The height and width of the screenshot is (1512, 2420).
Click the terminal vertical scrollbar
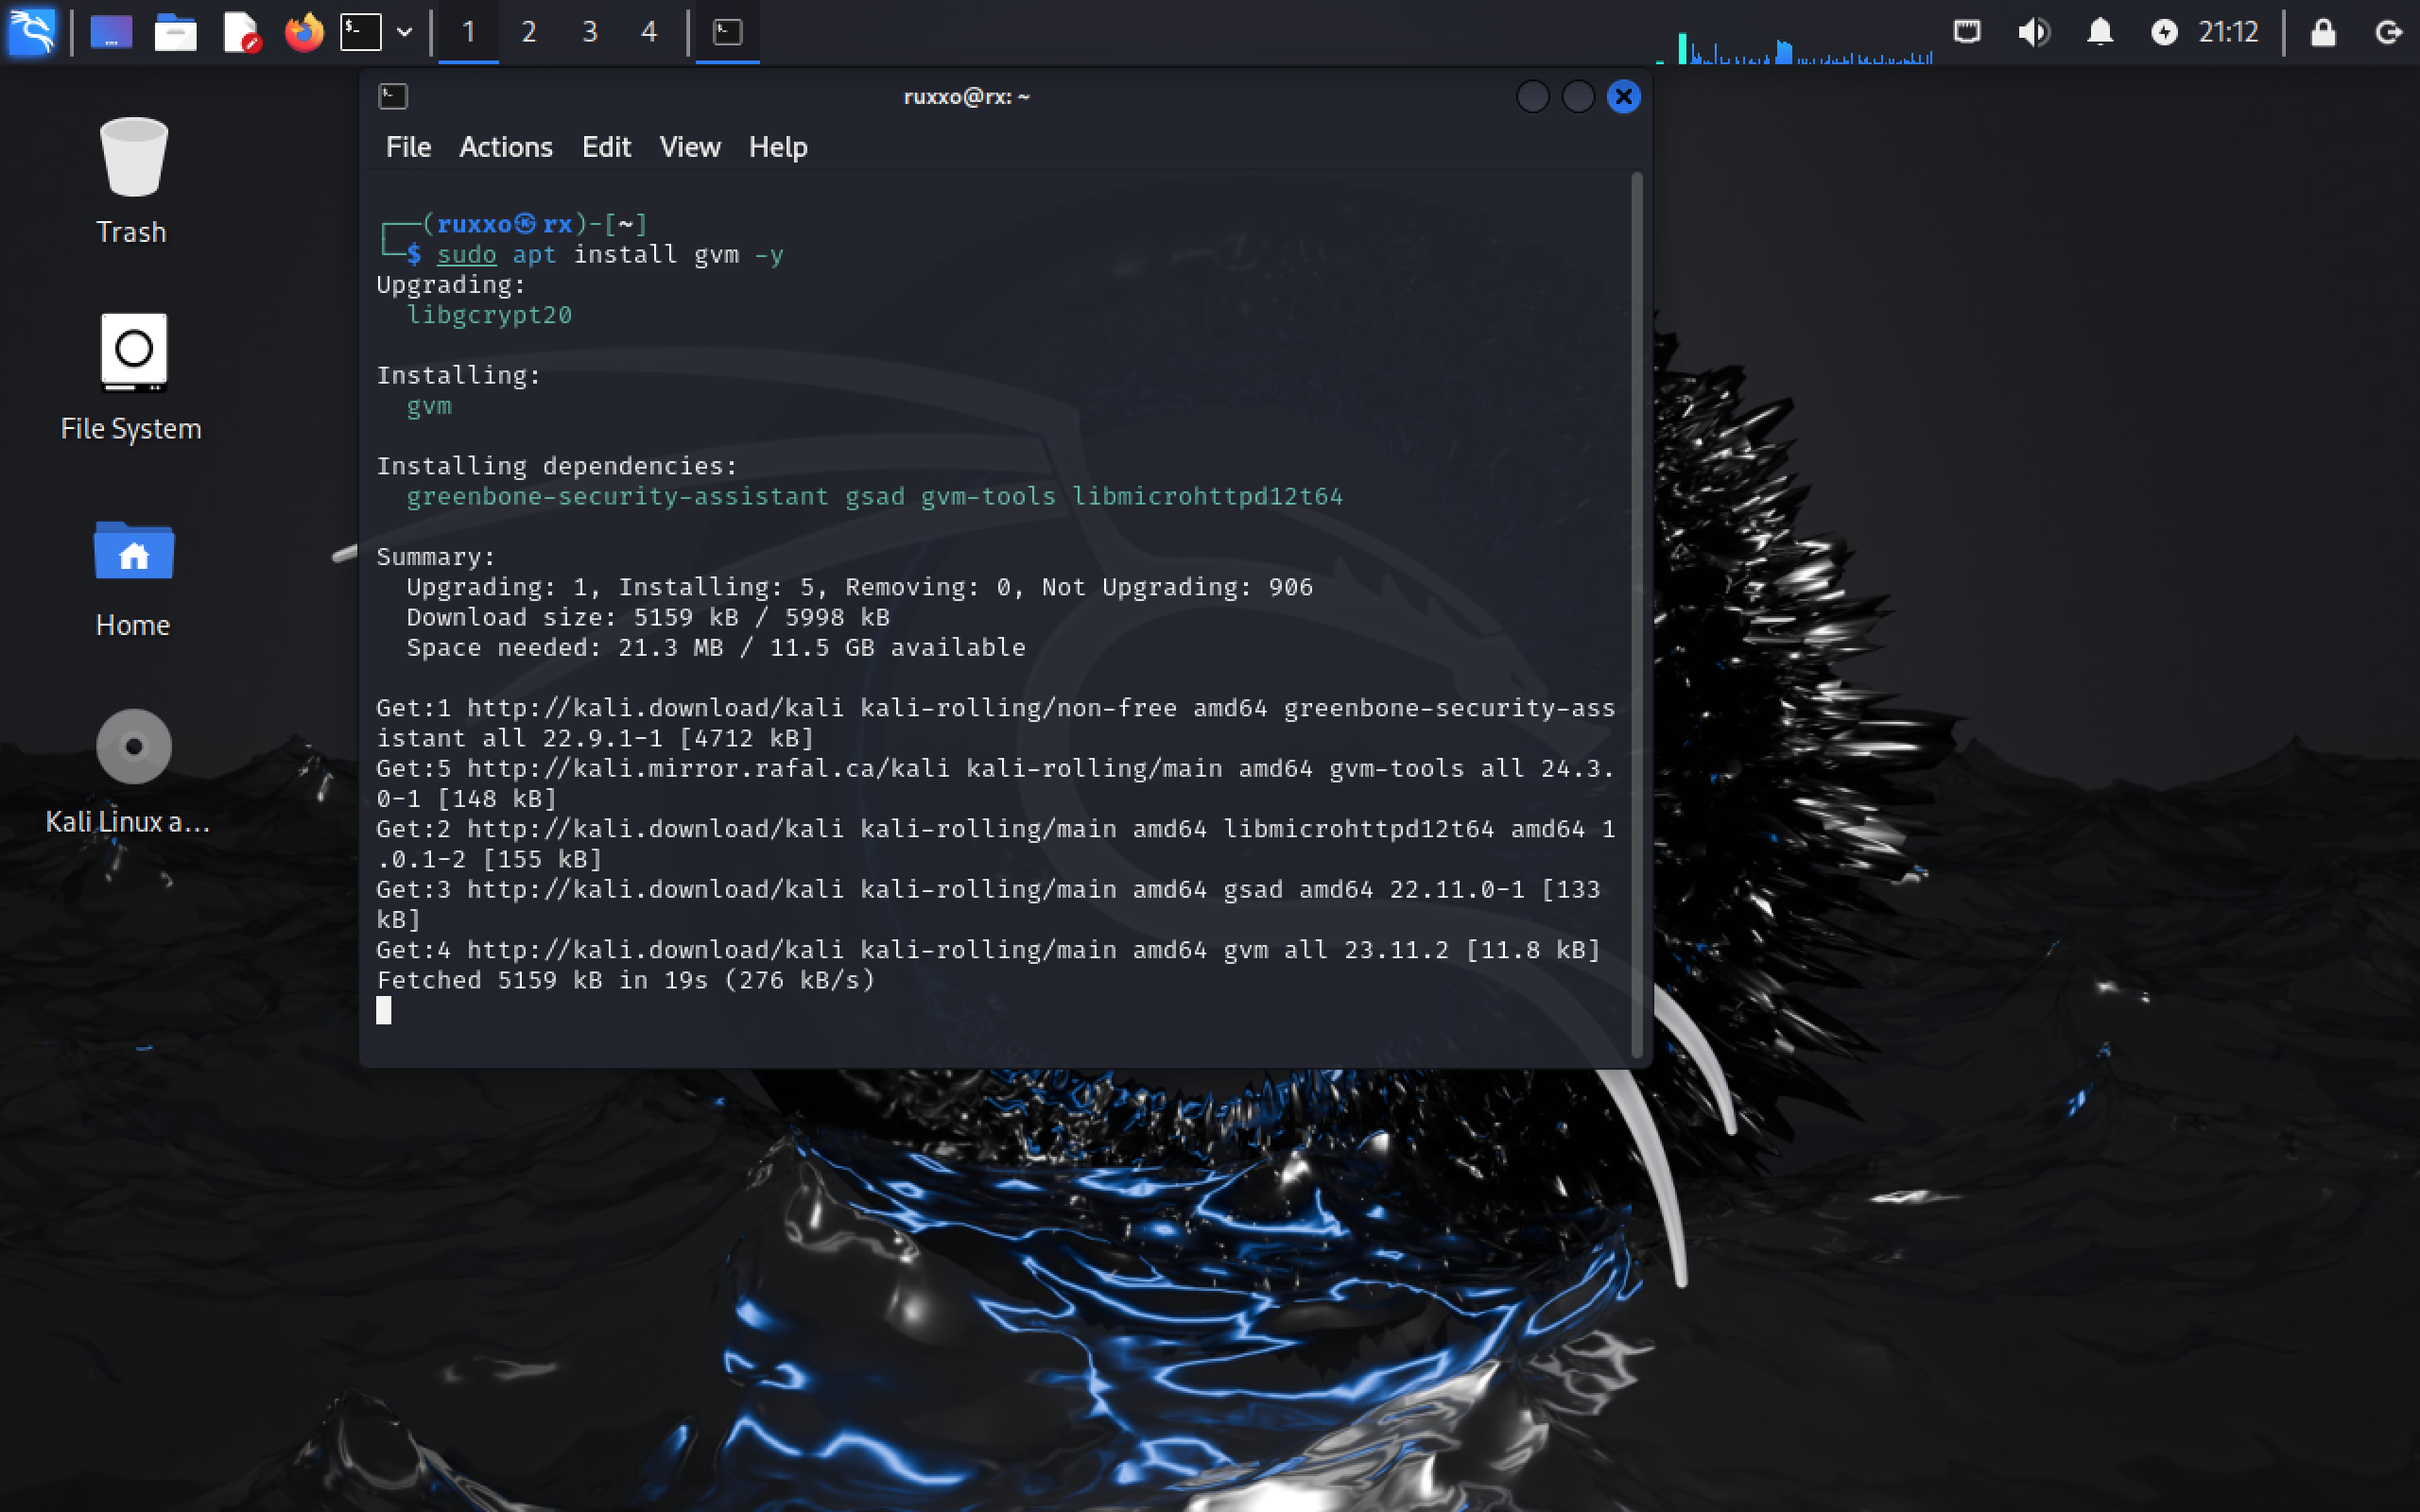pyautogui.click(x=1637, y=614)
